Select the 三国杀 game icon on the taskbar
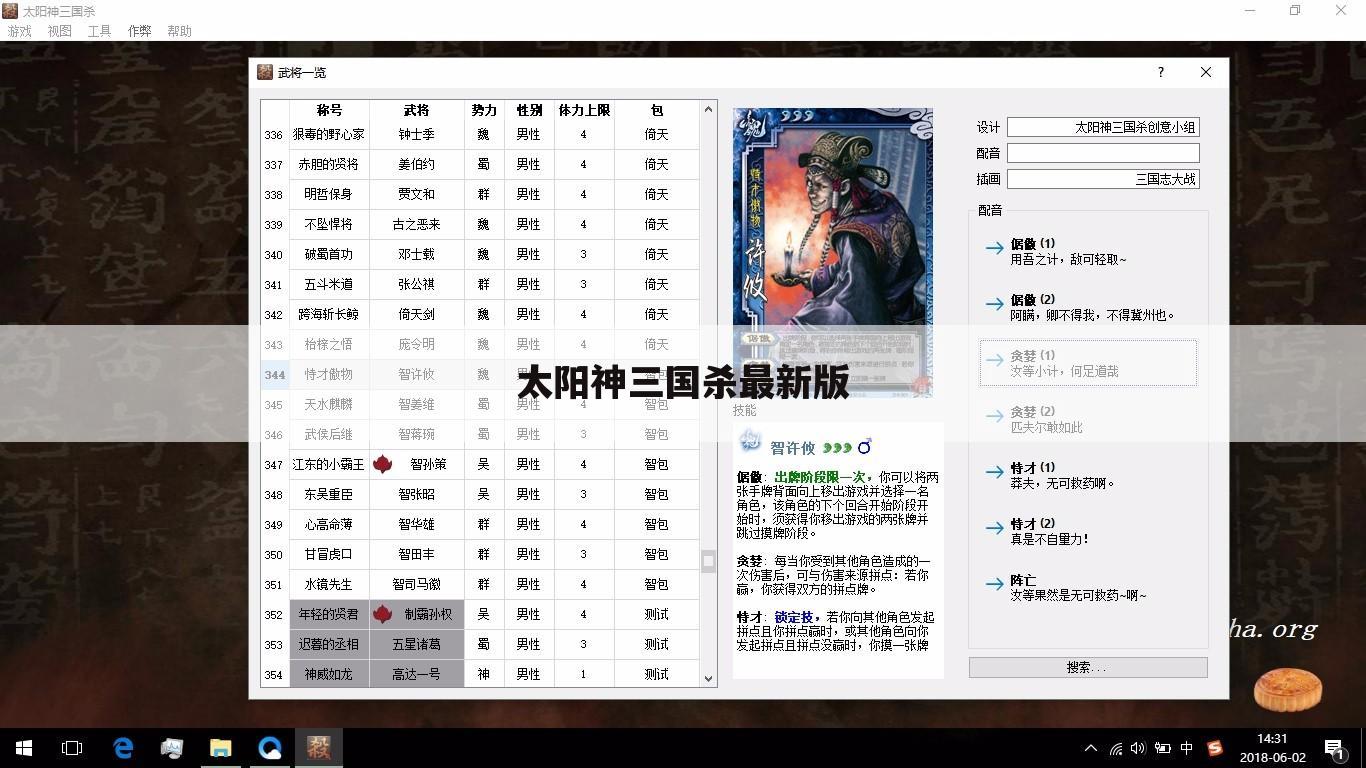Viewport: 1366px width, 768px height. (318, 747)
